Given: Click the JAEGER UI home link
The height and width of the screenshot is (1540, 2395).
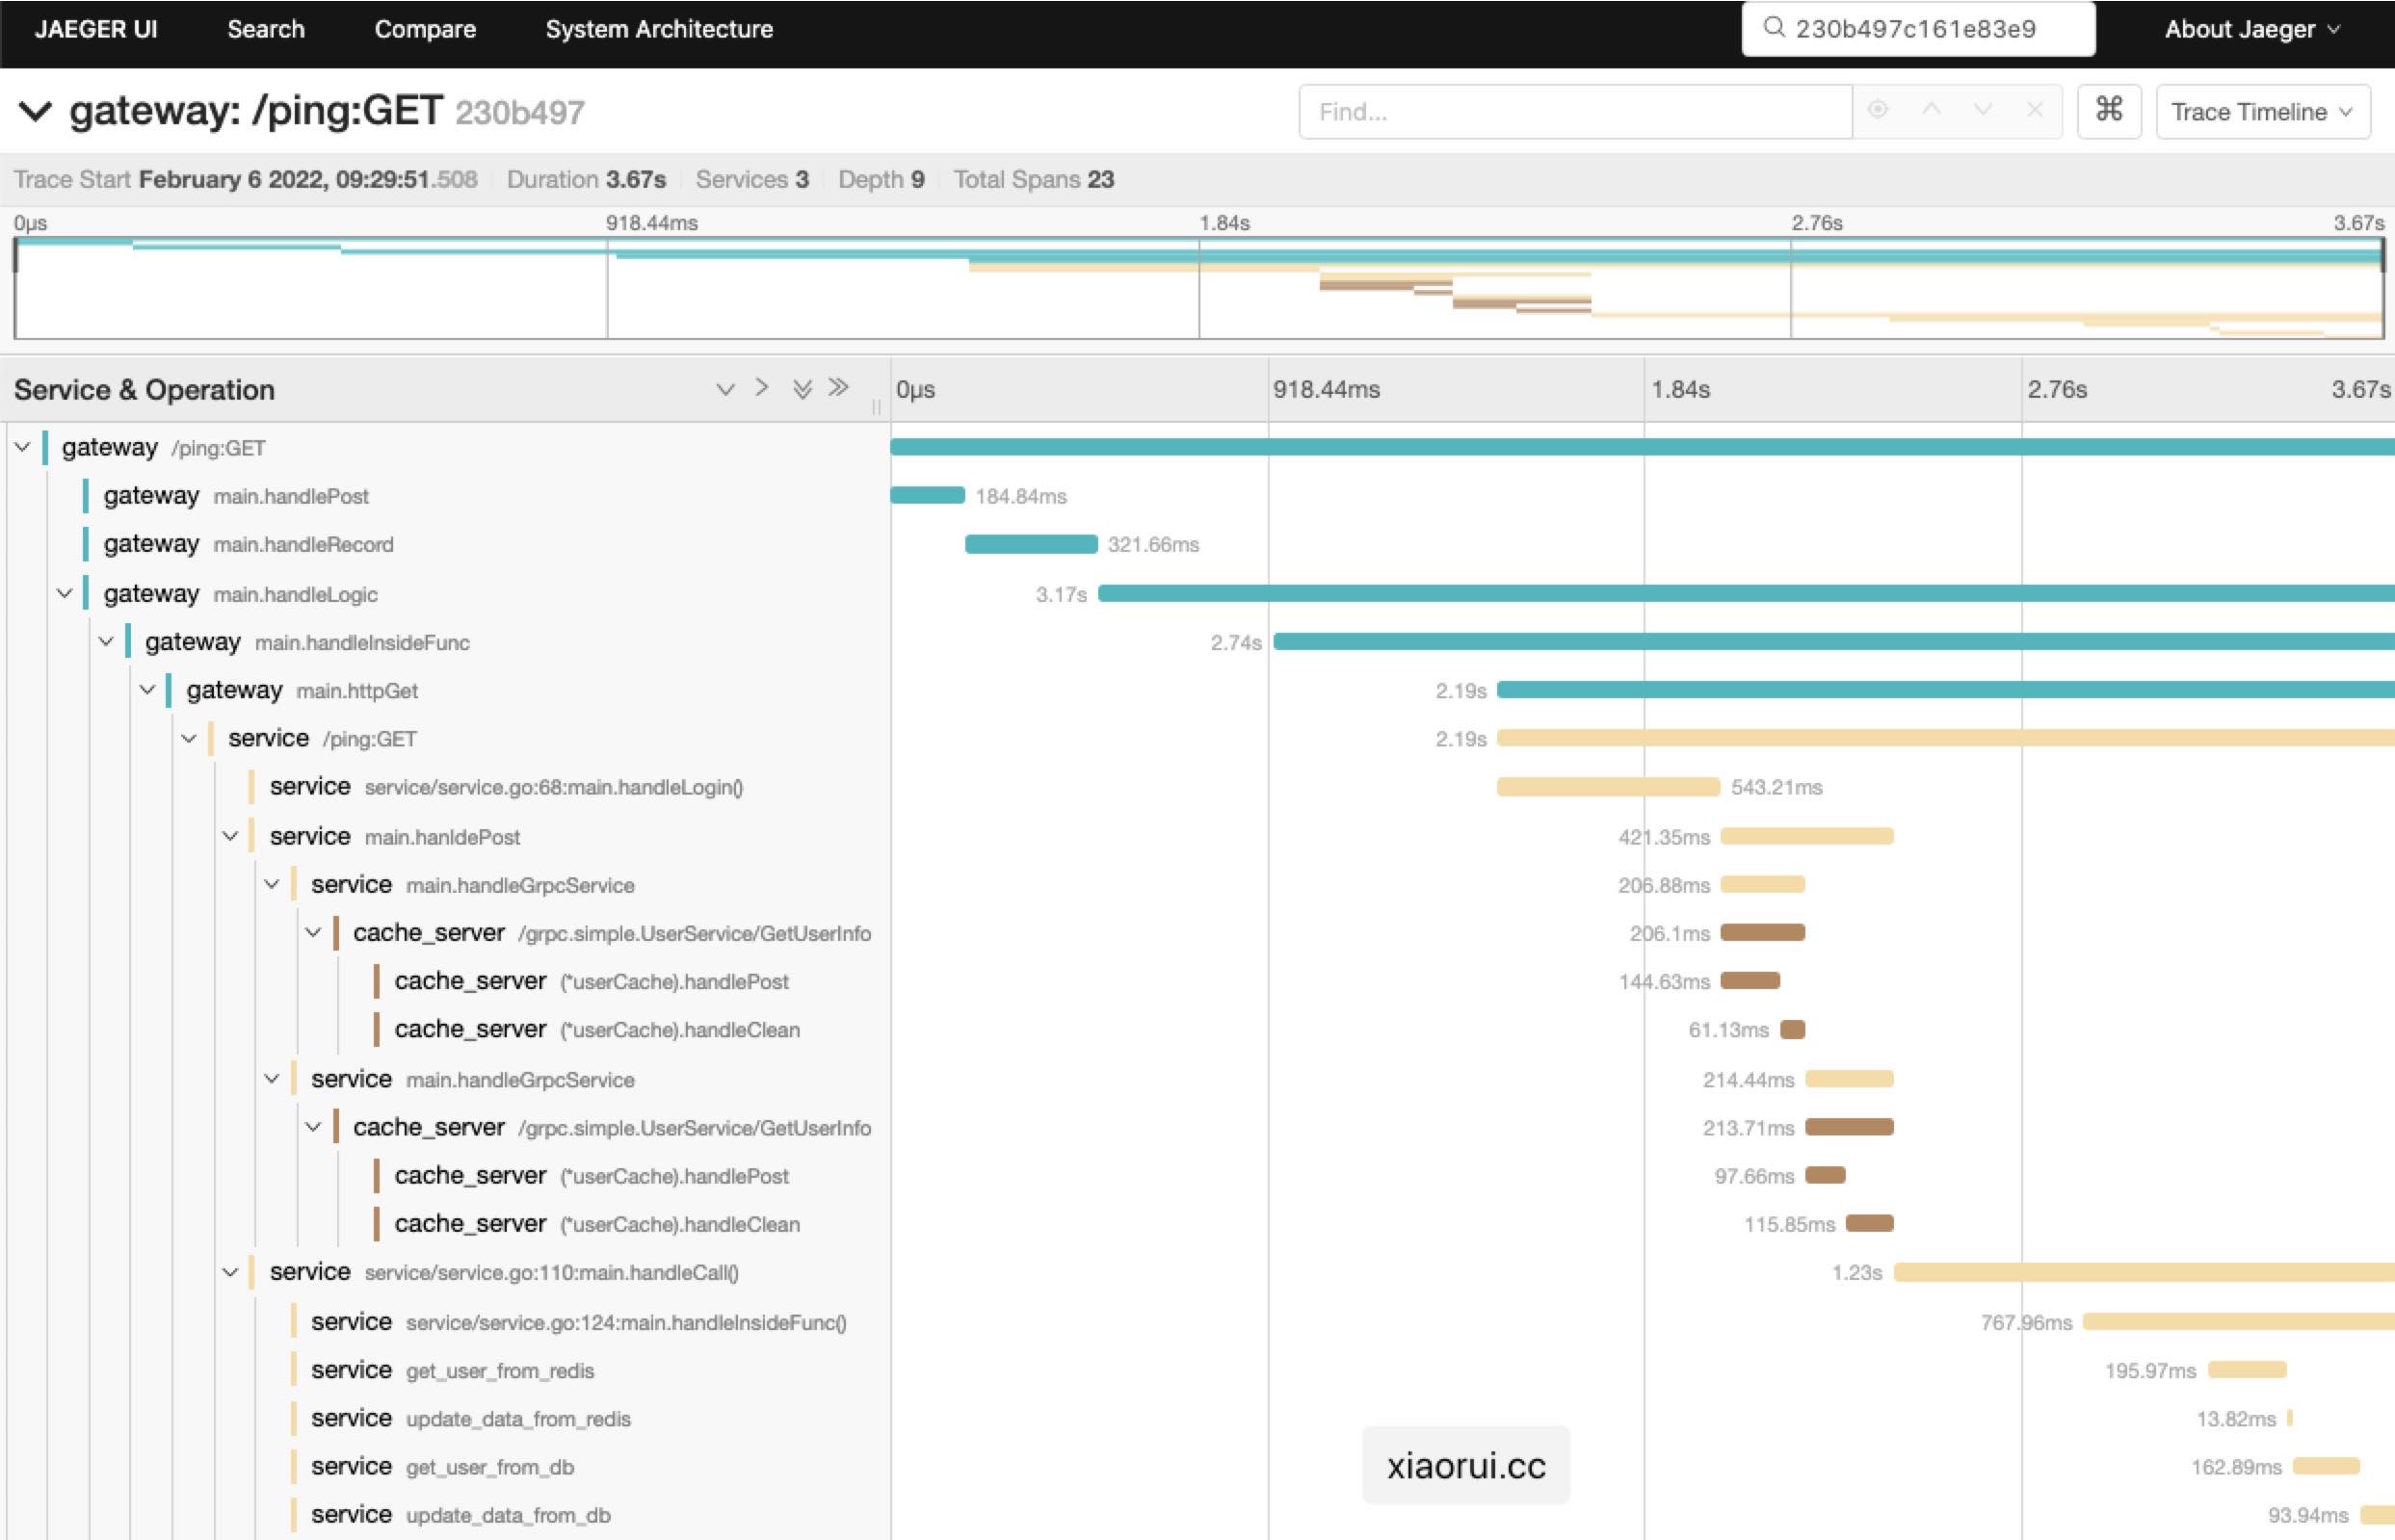Looking at the screenshot, I should [96, 29].
